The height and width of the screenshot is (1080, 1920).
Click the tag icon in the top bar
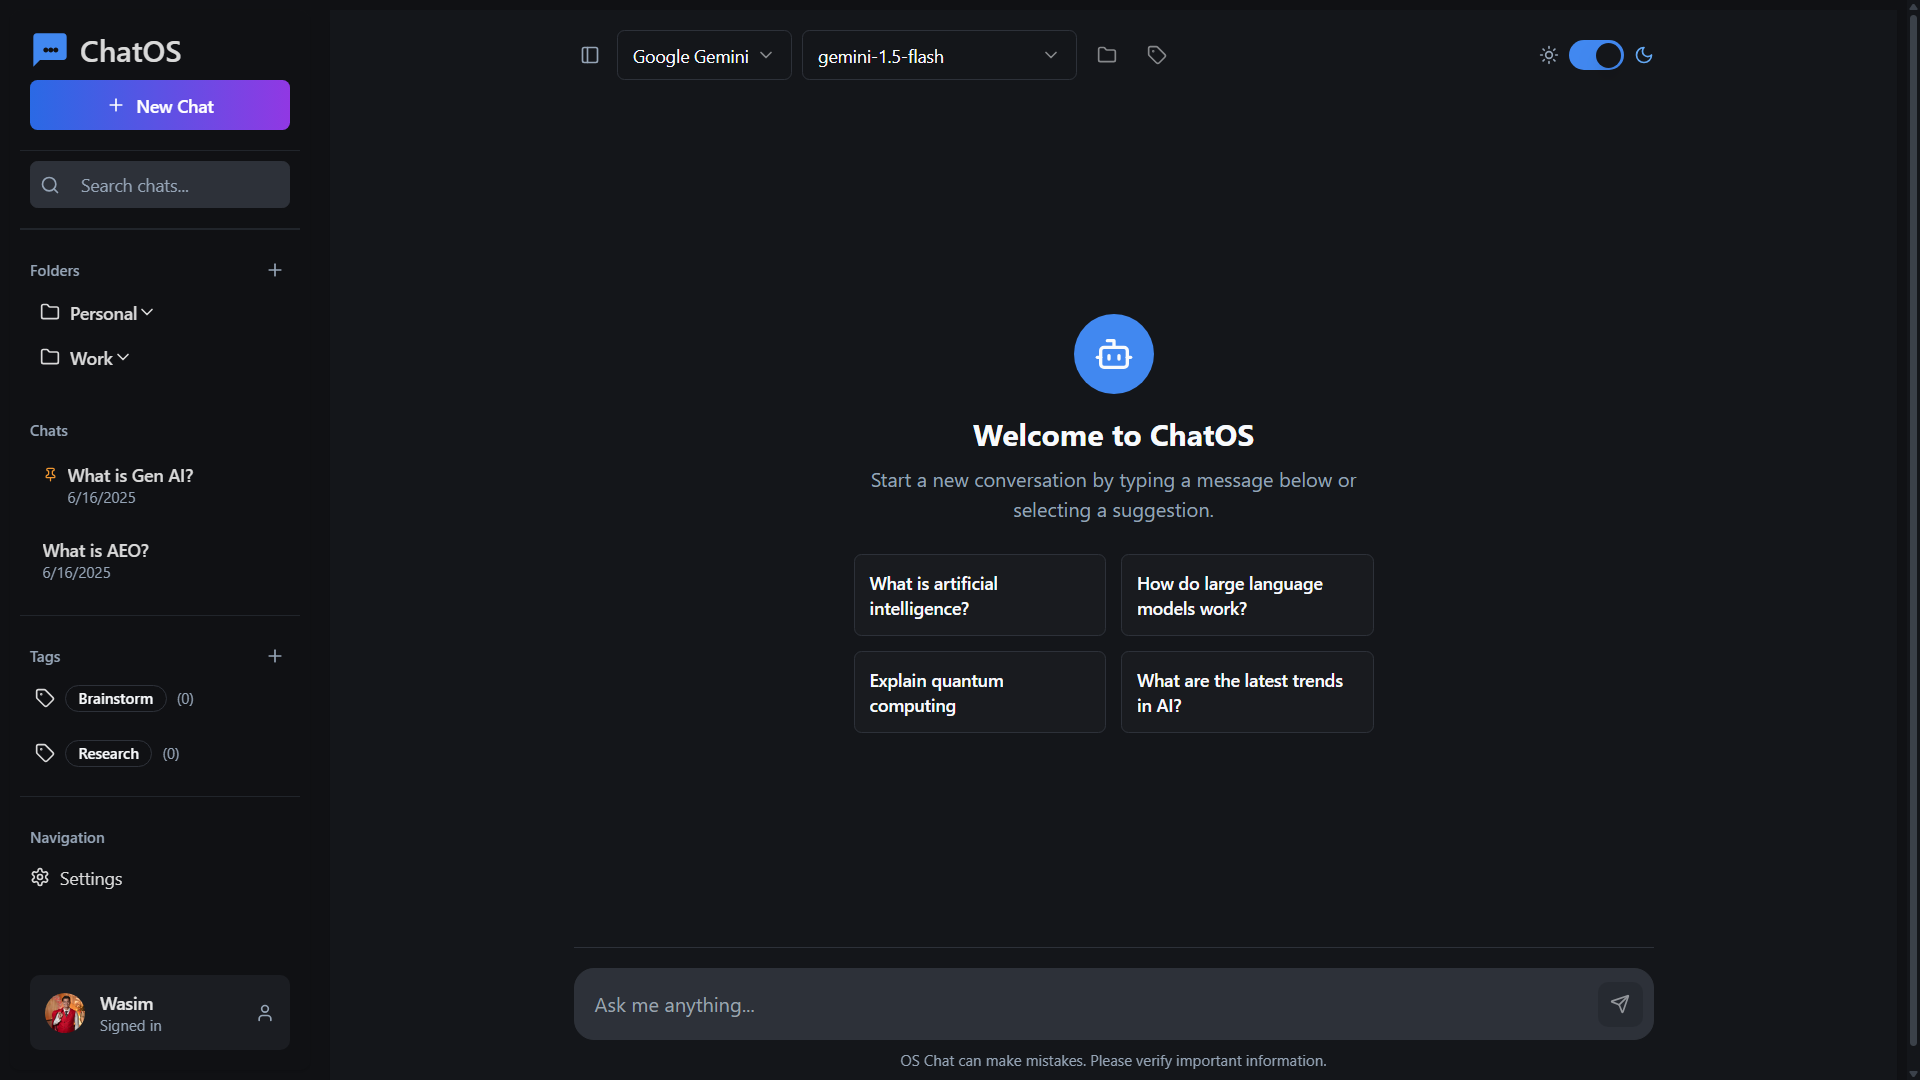tap(1155, 55)
